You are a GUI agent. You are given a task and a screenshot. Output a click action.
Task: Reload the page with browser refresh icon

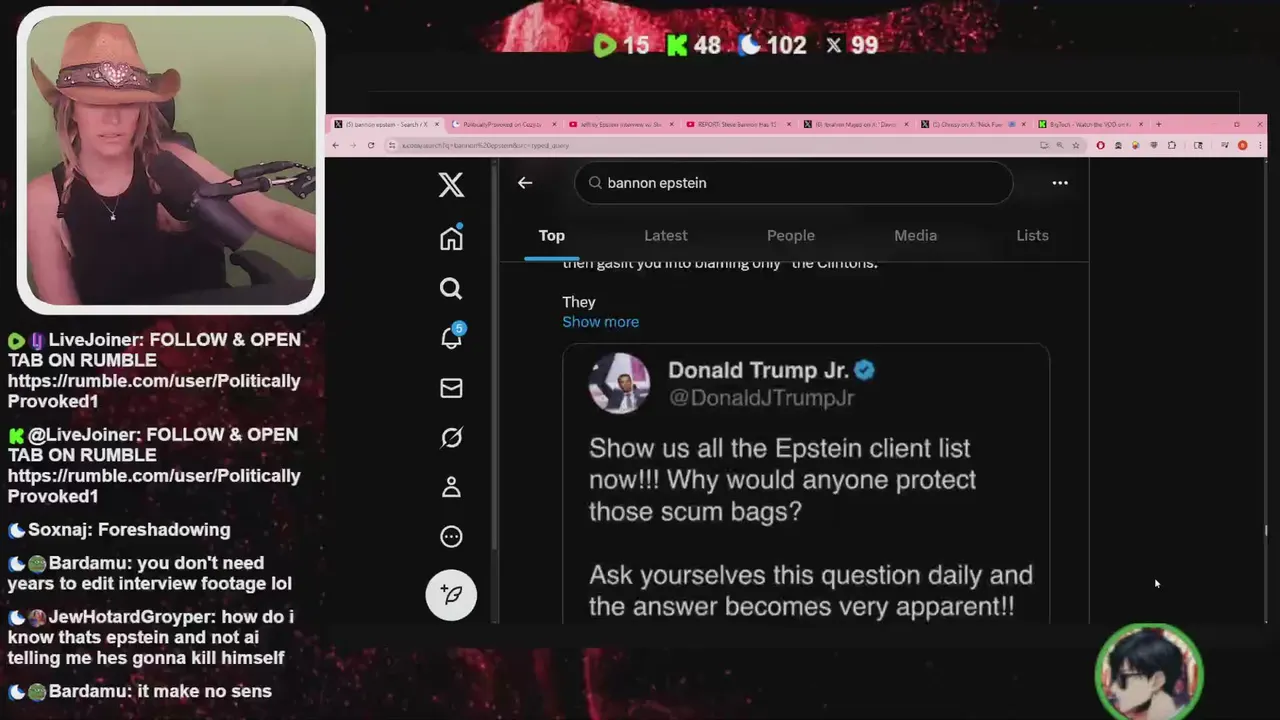(371, 145)
